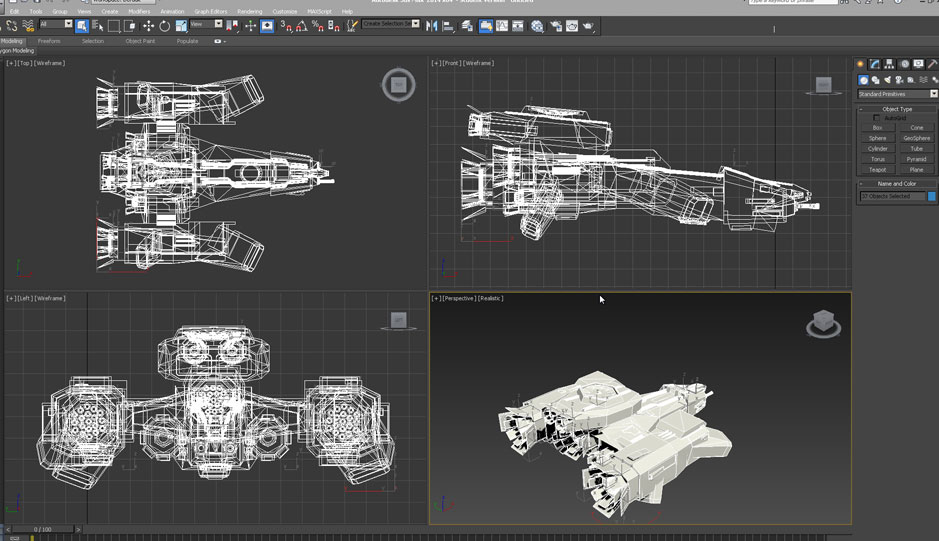The width and height of the screenshot is (939, 541).
Task: Open the MAXScript menu
Action: coord(319,11)
